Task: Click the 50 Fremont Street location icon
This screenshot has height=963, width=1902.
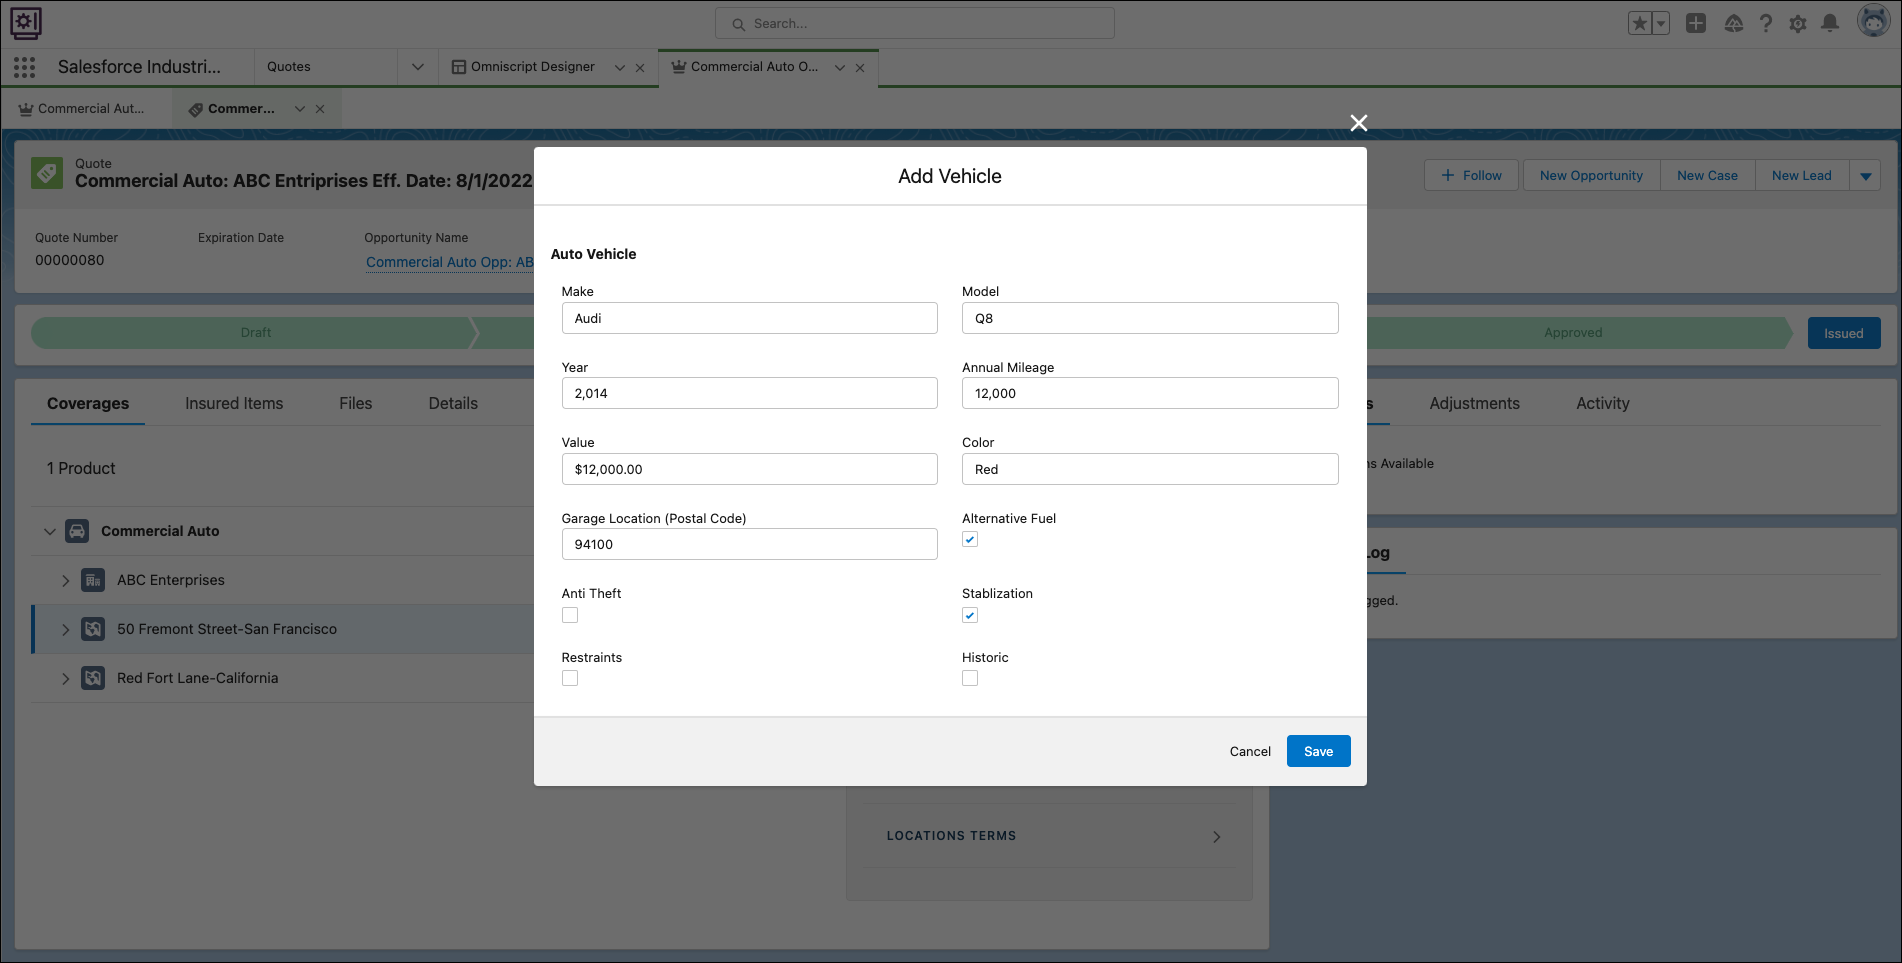Action: [93, 629]
